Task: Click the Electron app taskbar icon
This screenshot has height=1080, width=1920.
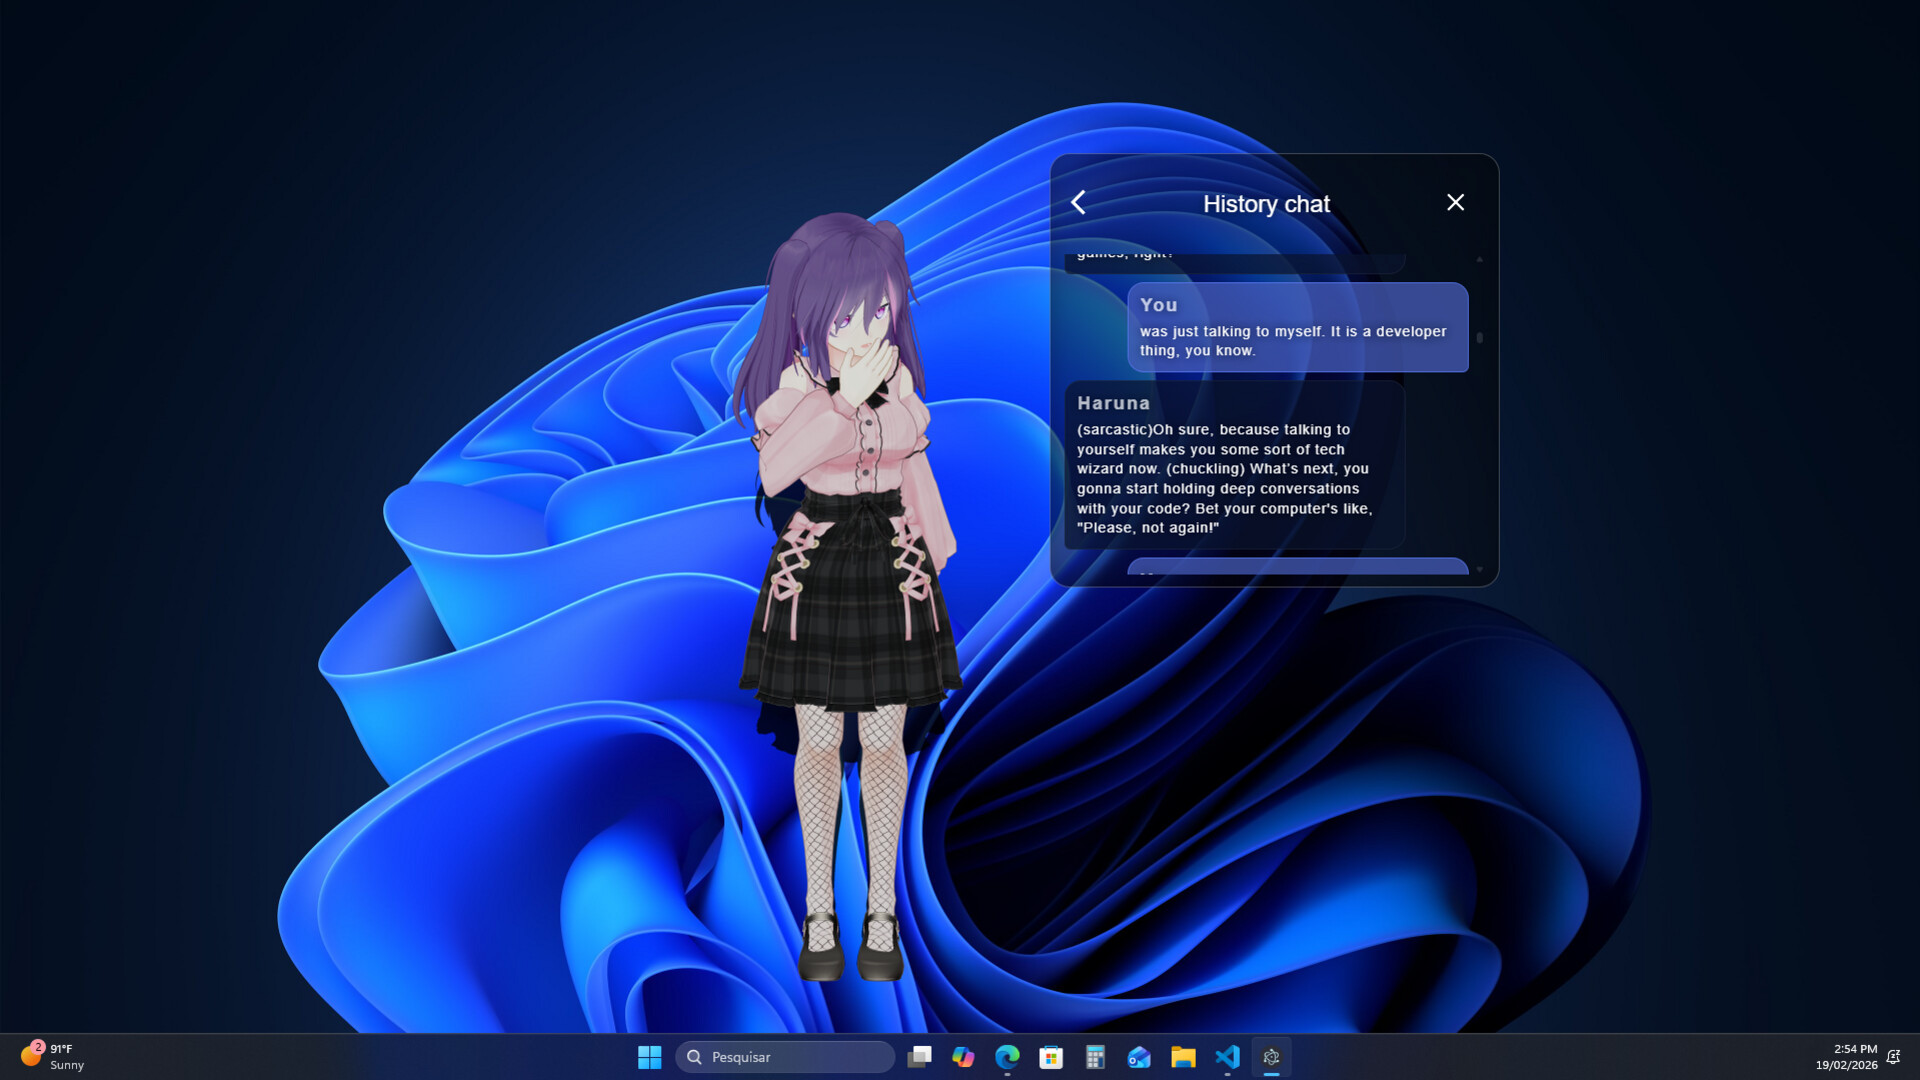Action: pyautogui.click(x=1271, y=1057)
